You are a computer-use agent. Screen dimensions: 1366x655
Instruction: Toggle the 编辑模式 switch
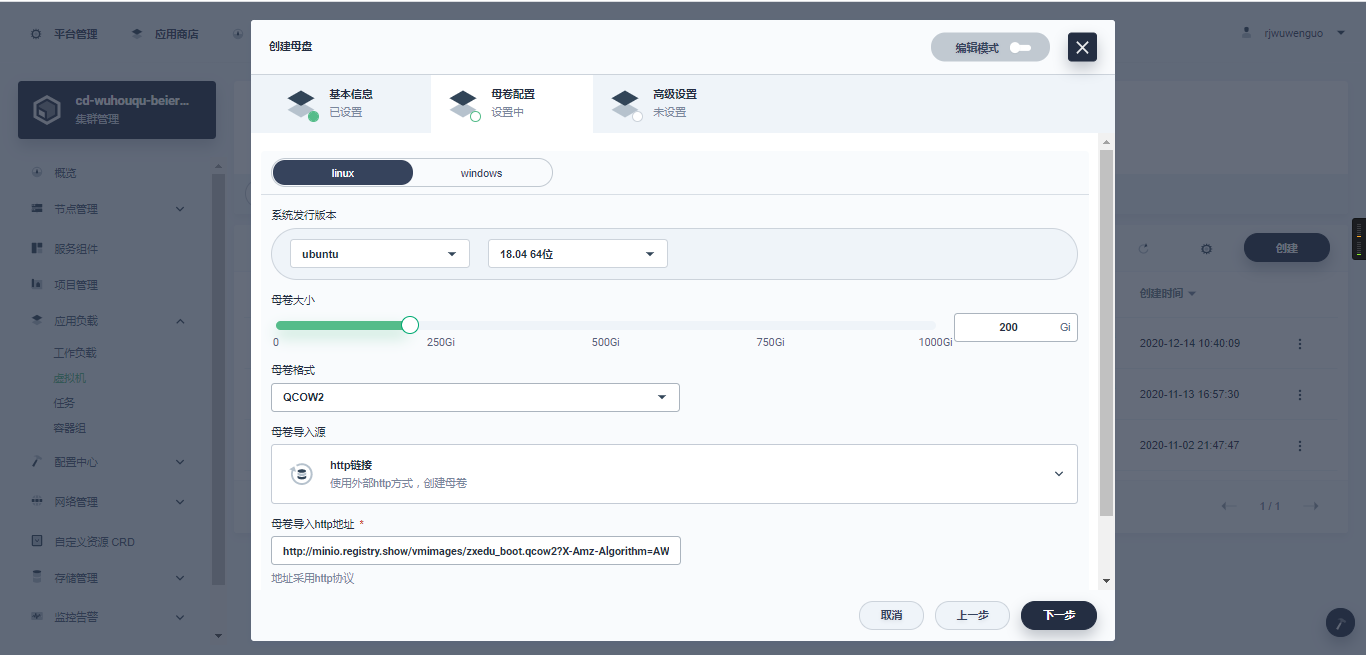click(x=1020, y=48)
